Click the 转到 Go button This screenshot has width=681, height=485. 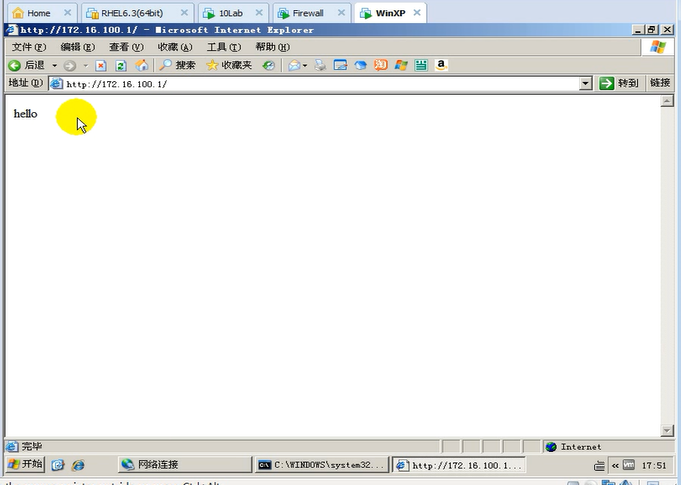click(x=620, y=84)
